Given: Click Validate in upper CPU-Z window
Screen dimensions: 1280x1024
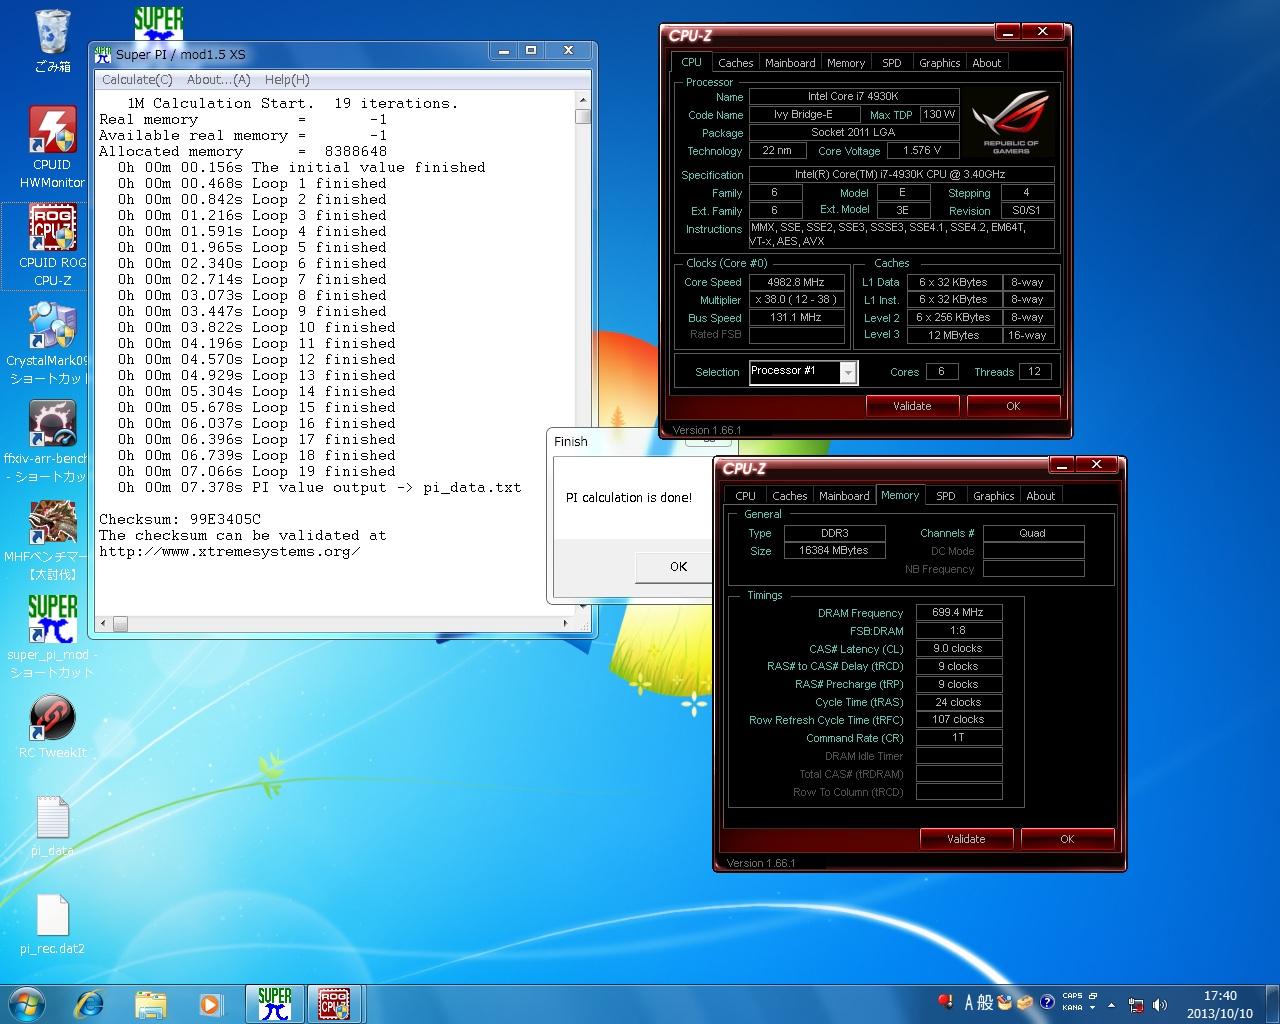Looking at the screenshot, I should (x=912, y=406).
